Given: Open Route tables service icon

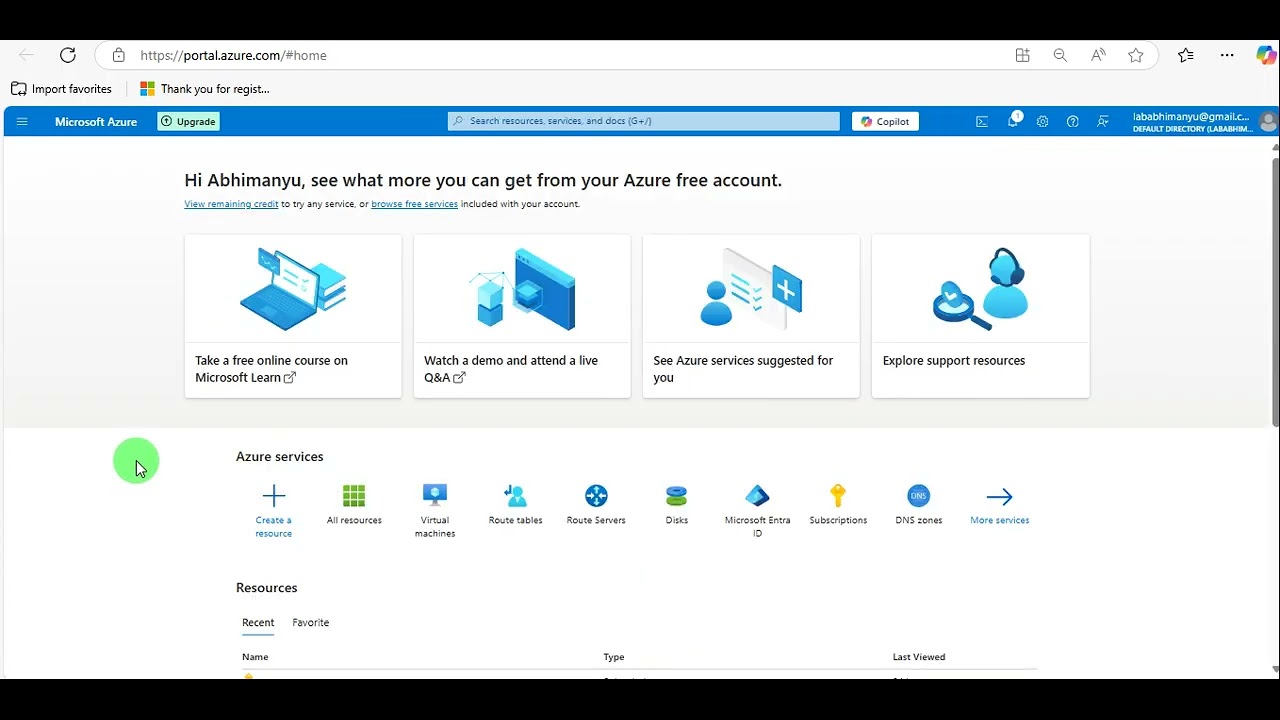Looking at the screenshot, I should (x=515, y=496).
